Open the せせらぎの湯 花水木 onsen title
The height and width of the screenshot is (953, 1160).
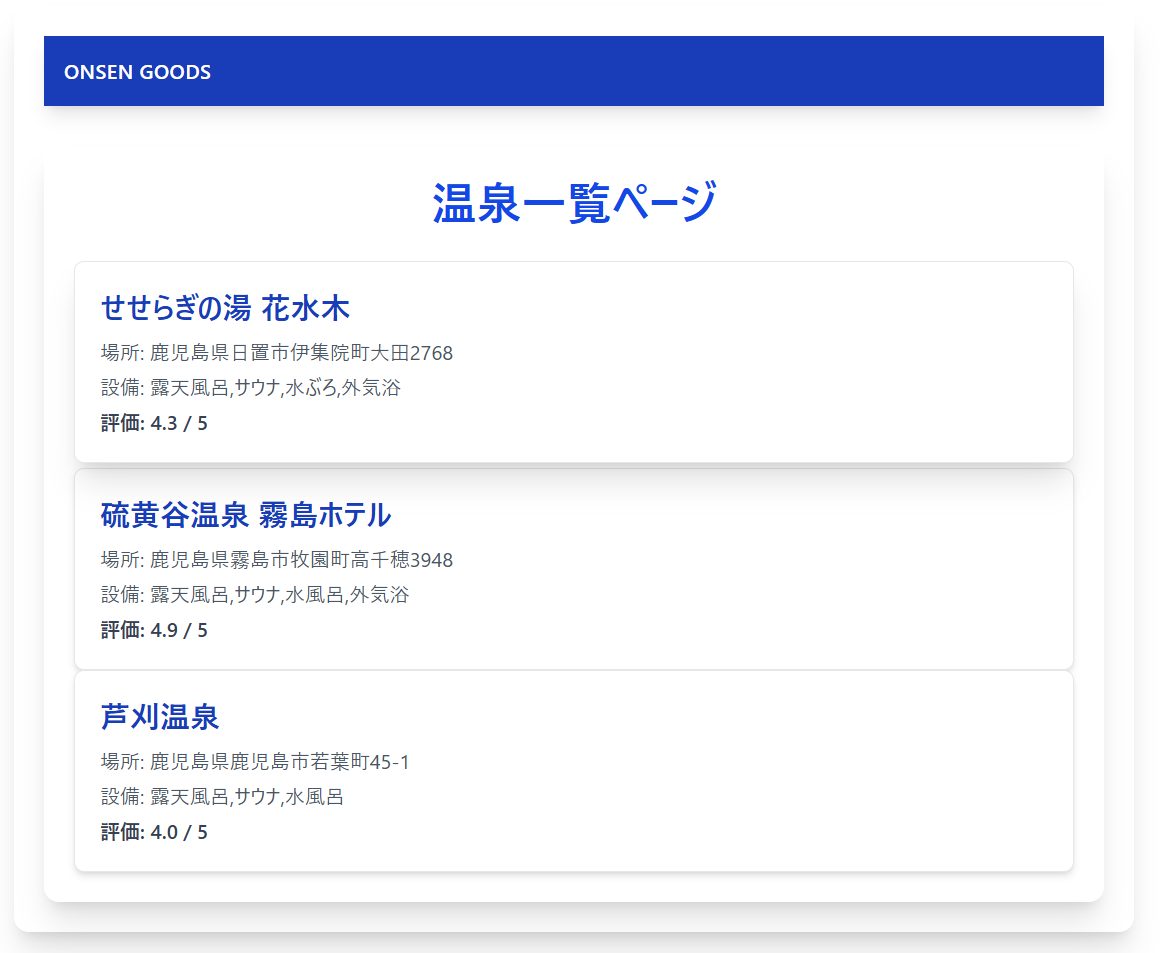coord(225,308)
